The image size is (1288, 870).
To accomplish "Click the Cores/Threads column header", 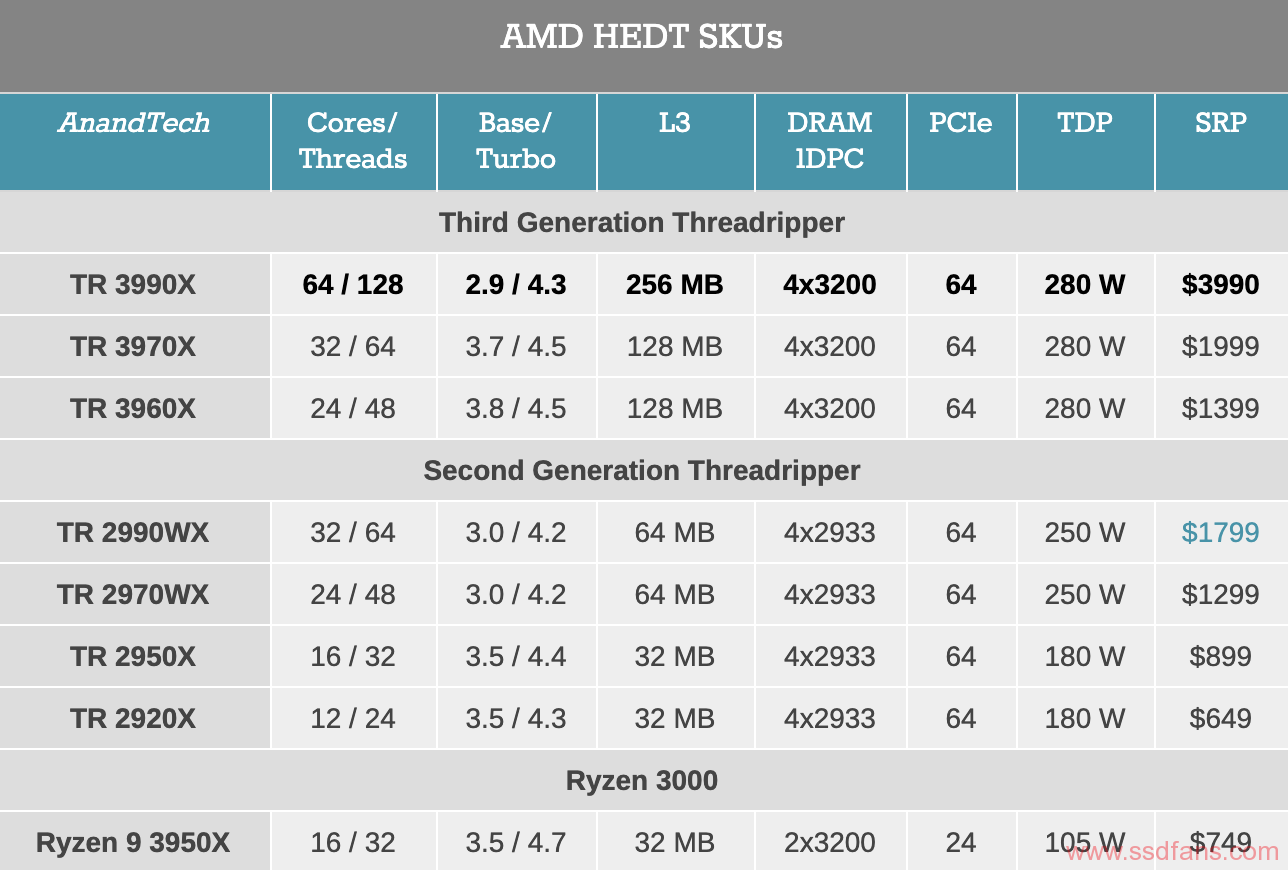I will 353,141.
